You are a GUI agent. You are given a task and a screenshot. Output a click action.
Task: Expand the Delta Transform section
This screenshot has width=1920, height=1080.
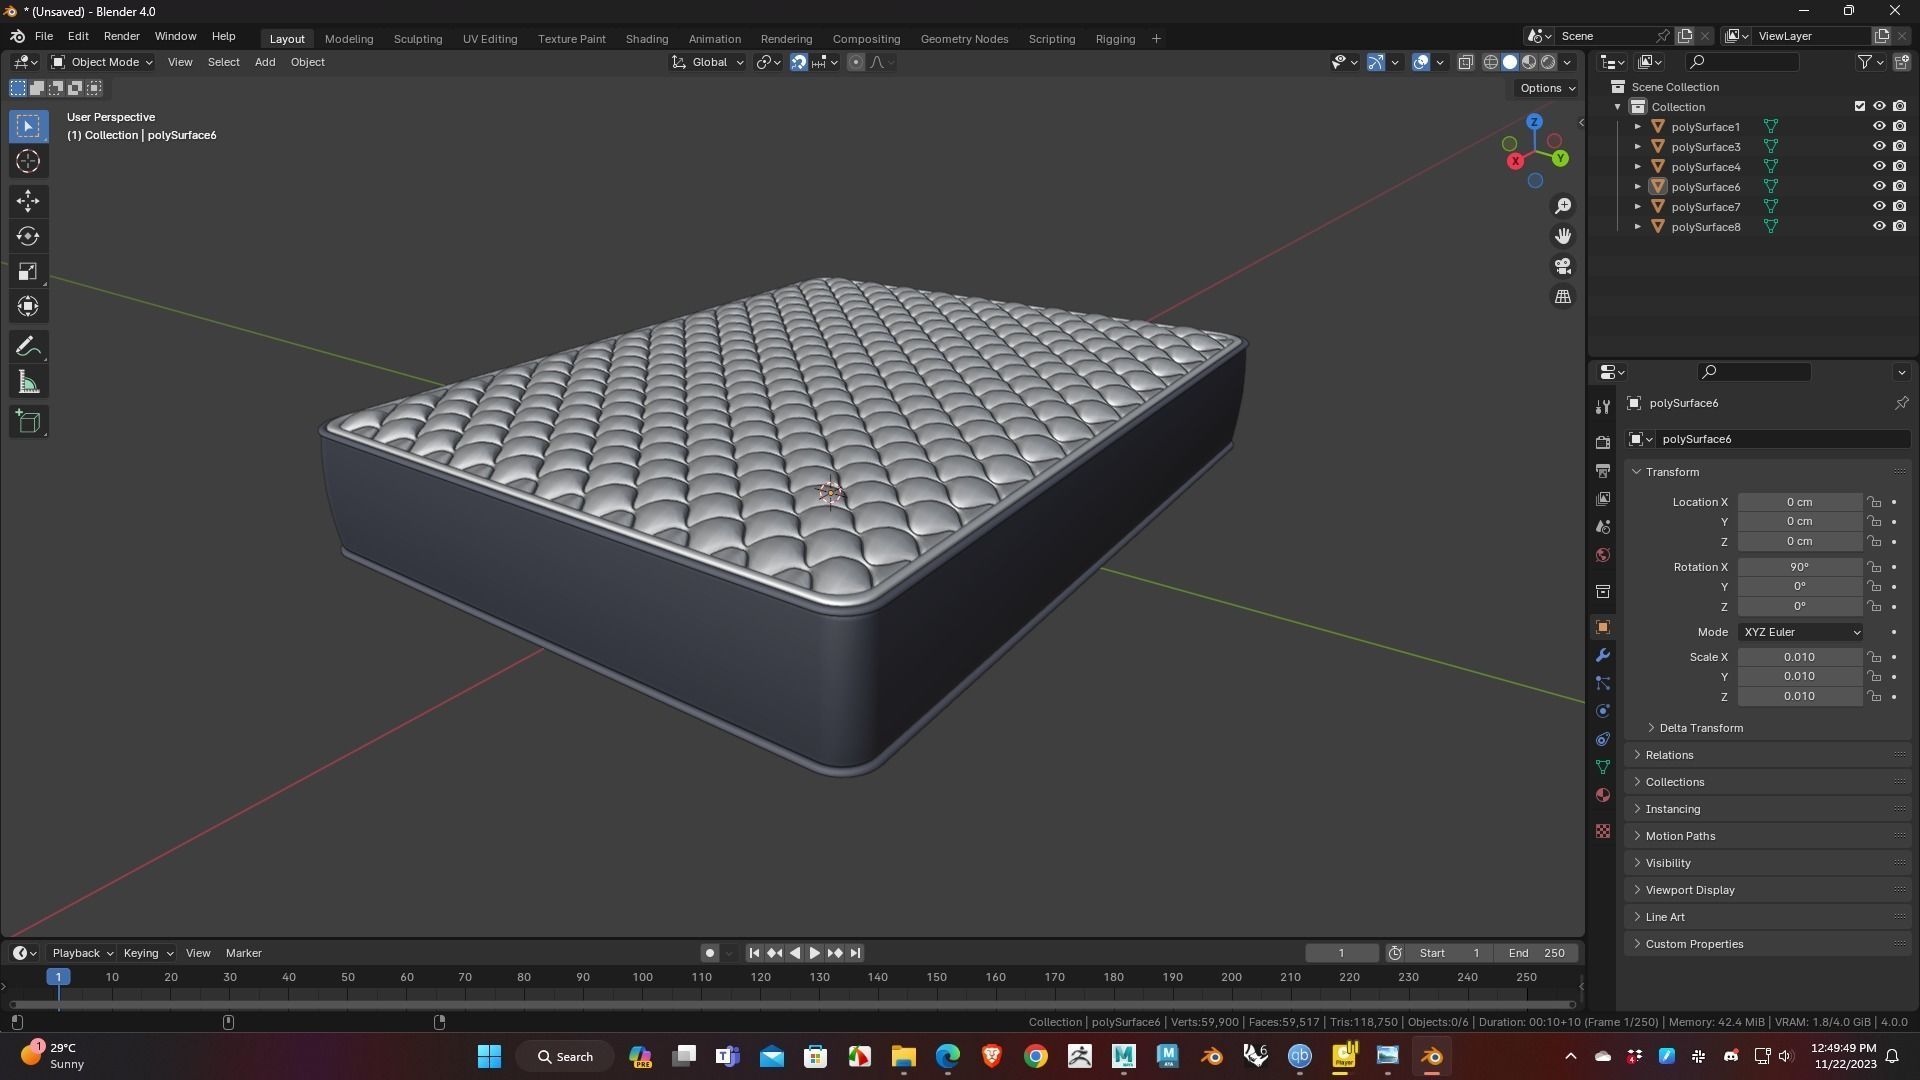click(1700, 728)
